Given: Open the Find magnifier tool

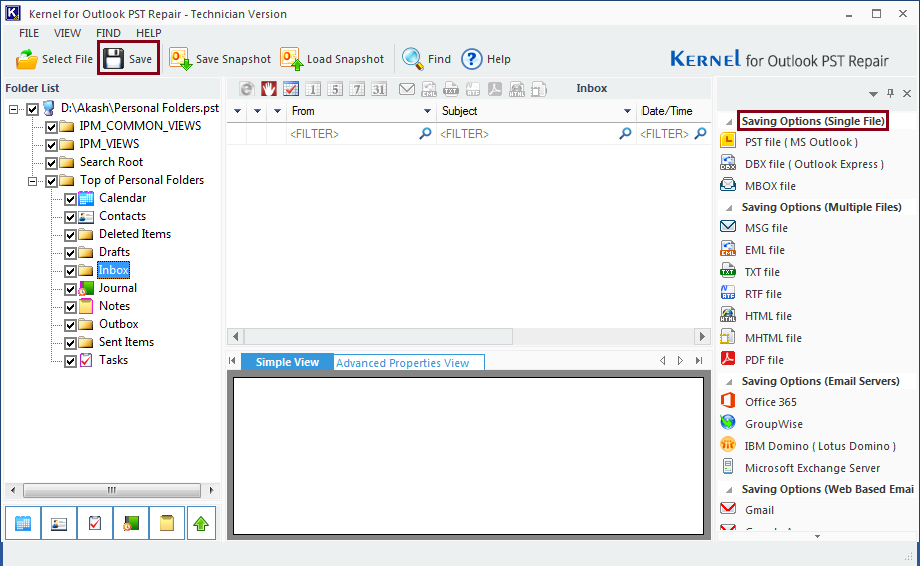Looking at the screenshot, I should 426,59.
